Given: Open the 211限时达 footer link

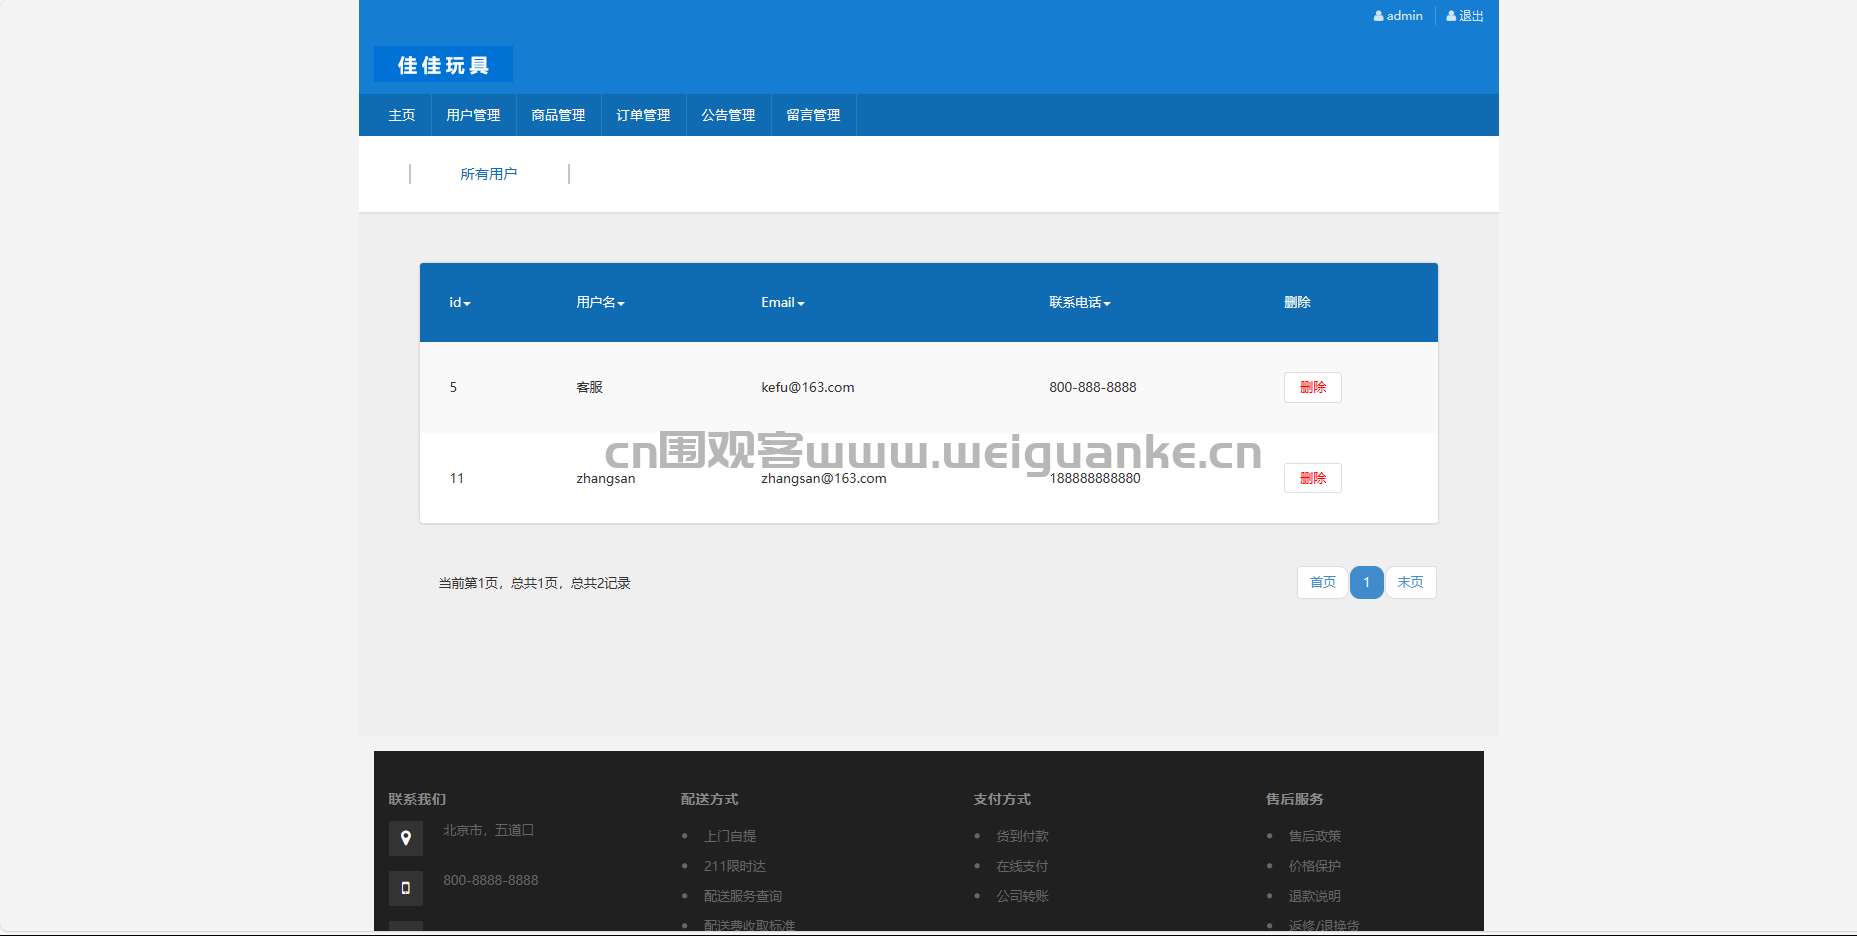Looking at the screenshot, I should [735, 866].
